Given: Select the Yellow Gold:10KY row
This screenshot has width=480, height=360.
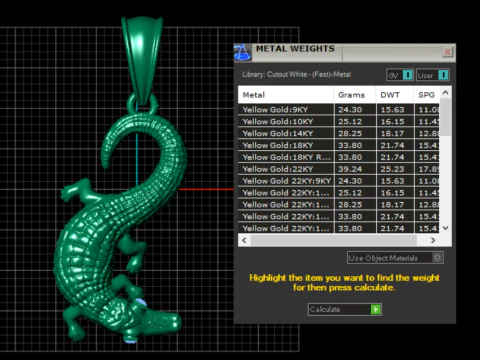Looking at the screenshot, I should coord(339,121).
